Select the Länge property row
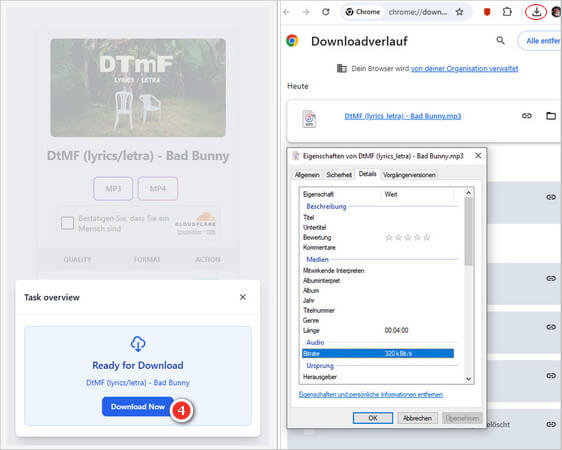562x450 pixels. tap(378, 330)
